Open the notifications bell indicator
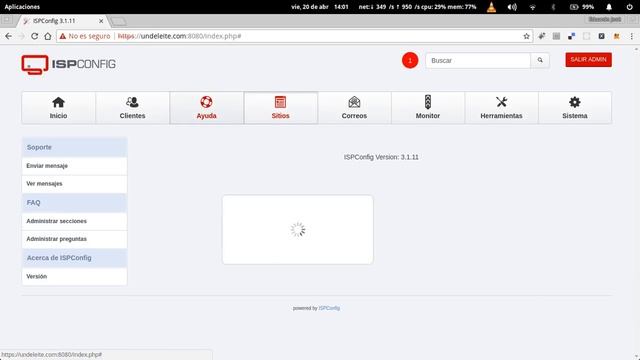Viewport: 640px width, 360px height. pyautogui.click(x=609, y=7)
